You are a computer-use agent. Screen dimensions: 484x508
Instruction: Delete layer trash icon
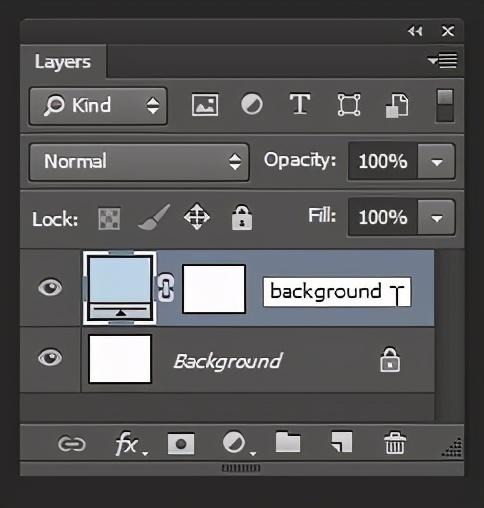pos(395,443)
